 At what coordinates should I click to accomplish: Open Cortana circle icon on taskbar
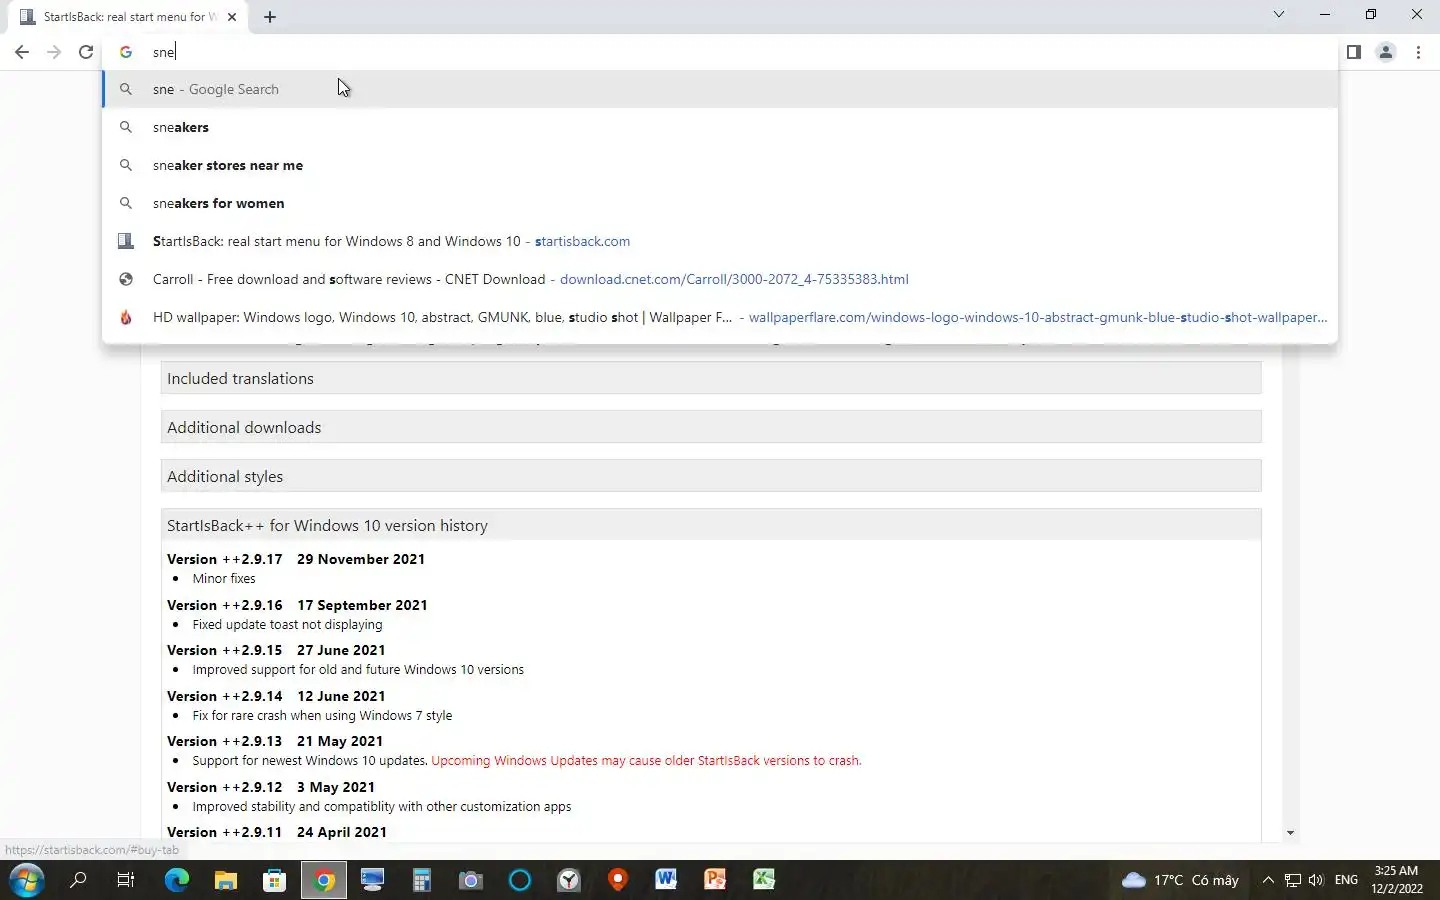tap(520, 880)
